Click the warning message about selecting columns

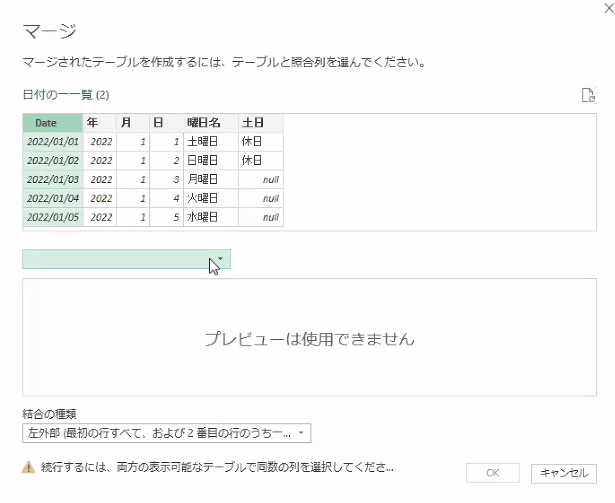pyautogui.click(x=217, y=467)
